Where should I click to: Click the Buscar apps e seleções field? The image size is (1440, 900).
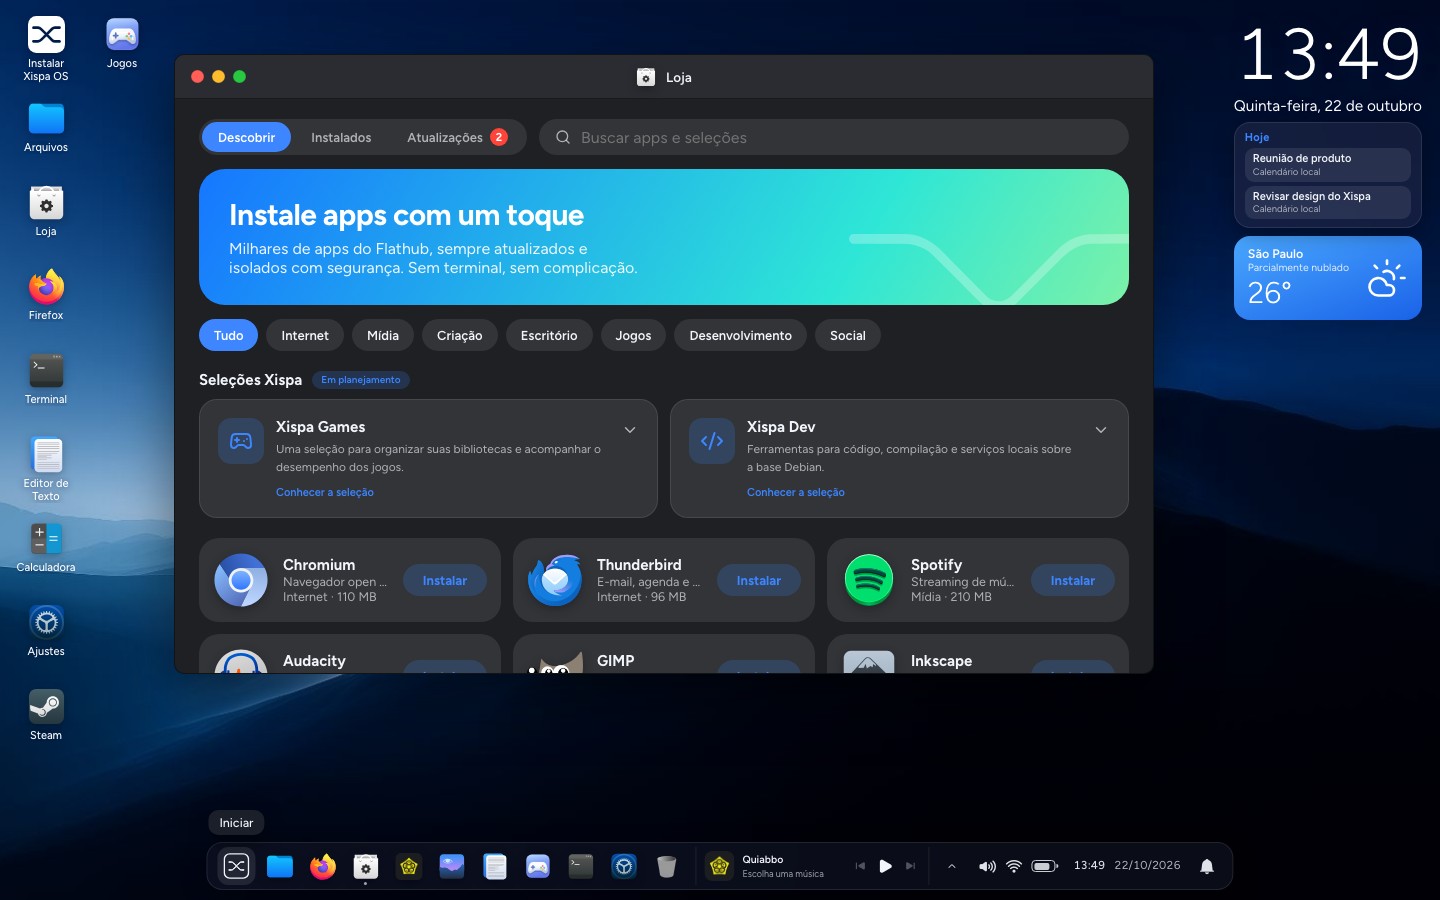coord(834,137)
